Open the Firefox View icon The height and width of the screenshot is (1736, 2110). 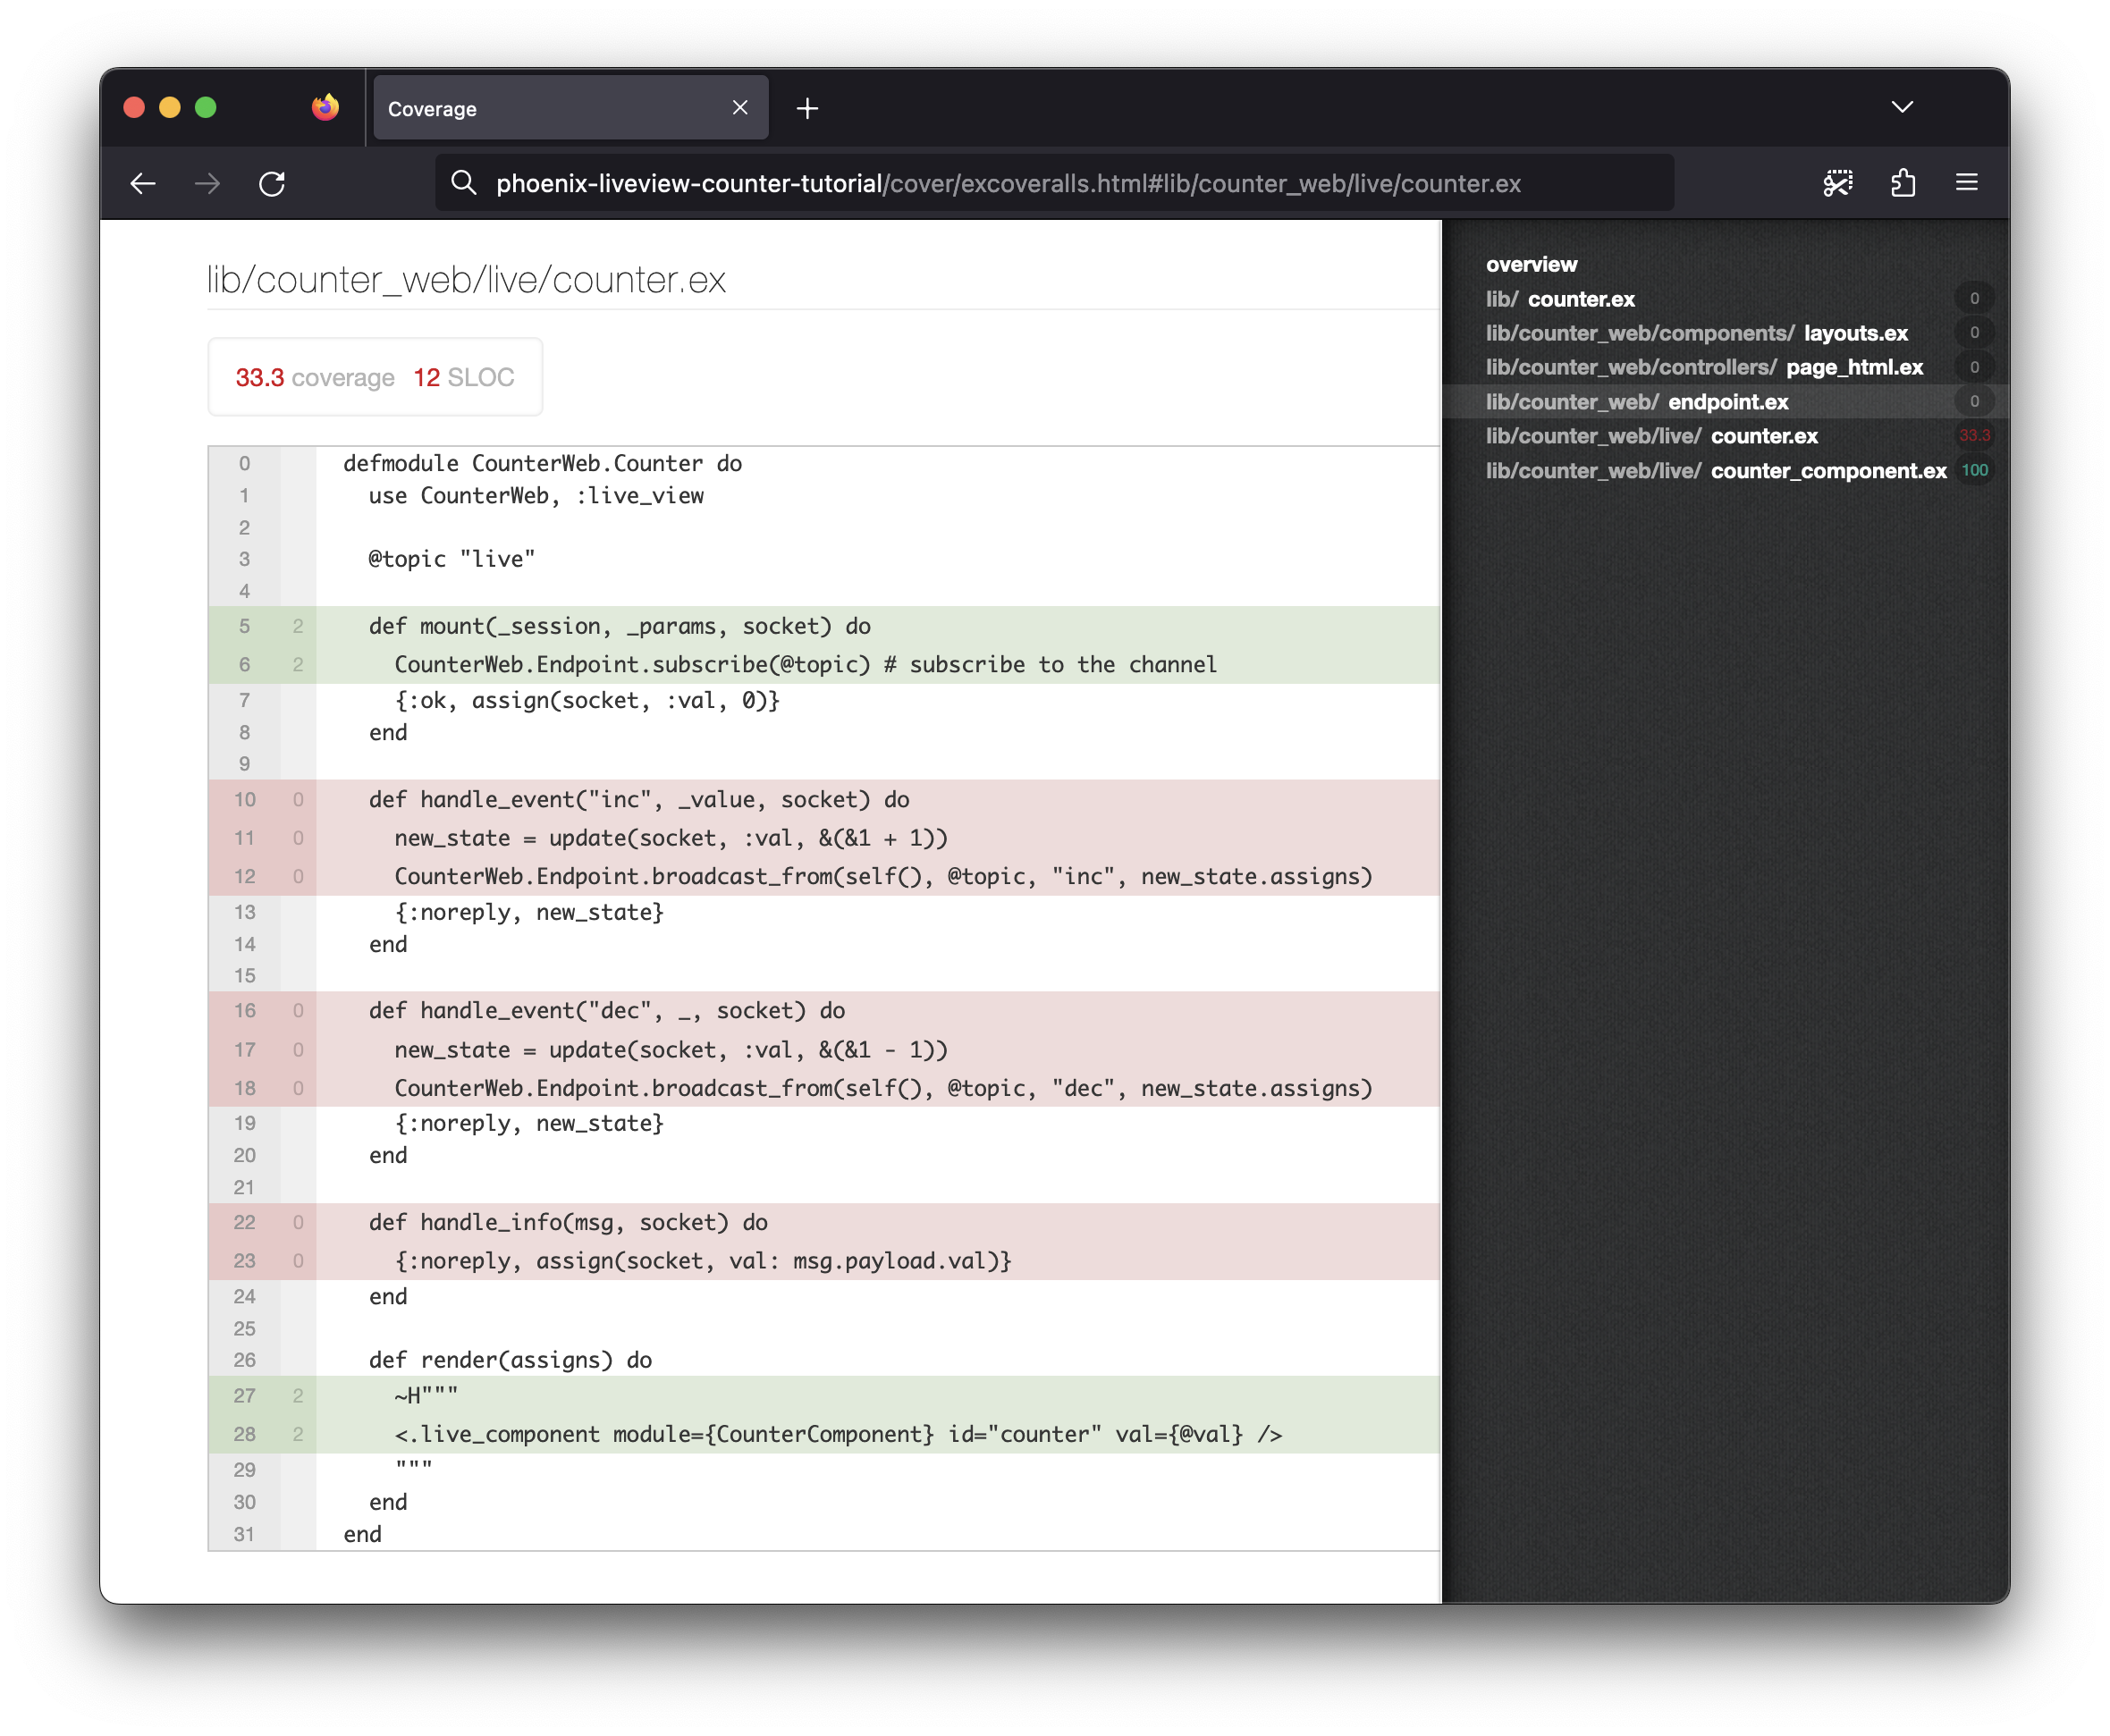click(325, 107)
